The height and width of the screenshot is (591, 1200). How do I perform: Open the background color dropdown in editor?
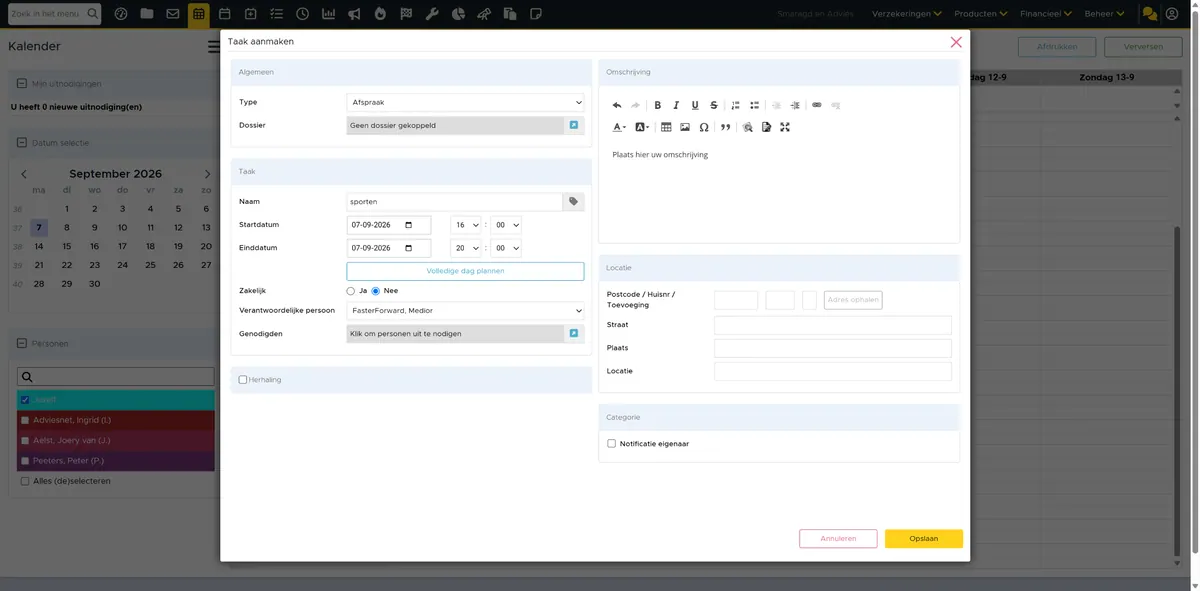(x=642, y=127)
